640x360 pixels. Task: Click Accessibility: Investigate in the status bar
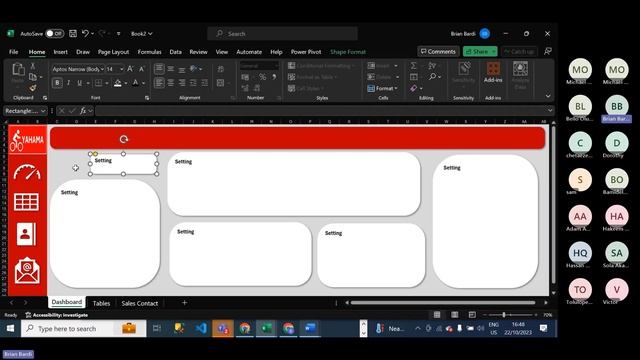(56, 315)
